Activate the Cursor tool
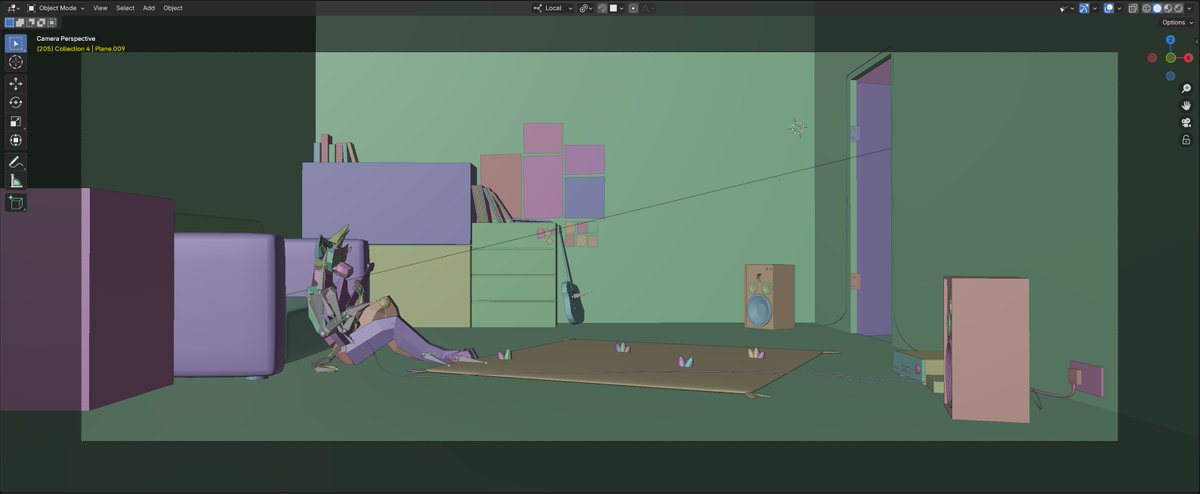This screenshot has width=1200, height=494. (15, 62)
